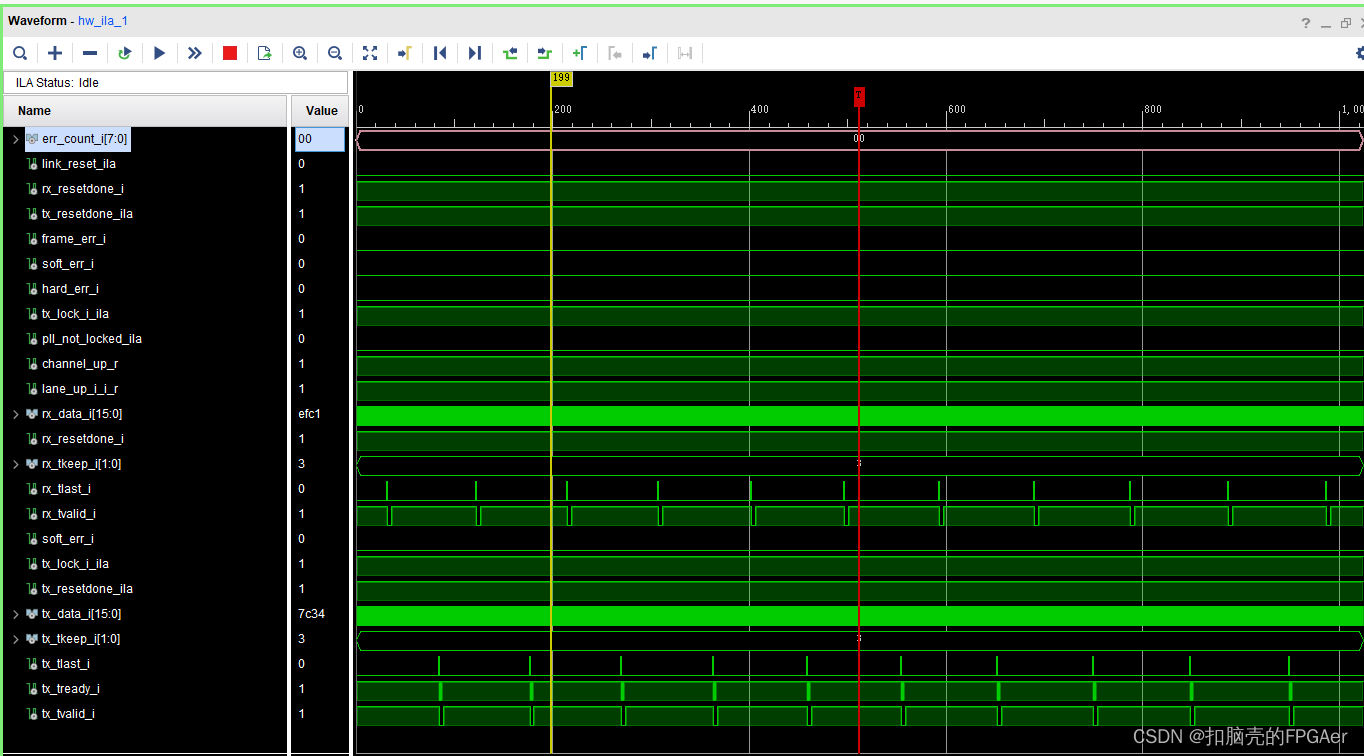Viewport: 1364px width, 756px height.
Task: Export the captured ILA waveform data
Action: point(264,53)
